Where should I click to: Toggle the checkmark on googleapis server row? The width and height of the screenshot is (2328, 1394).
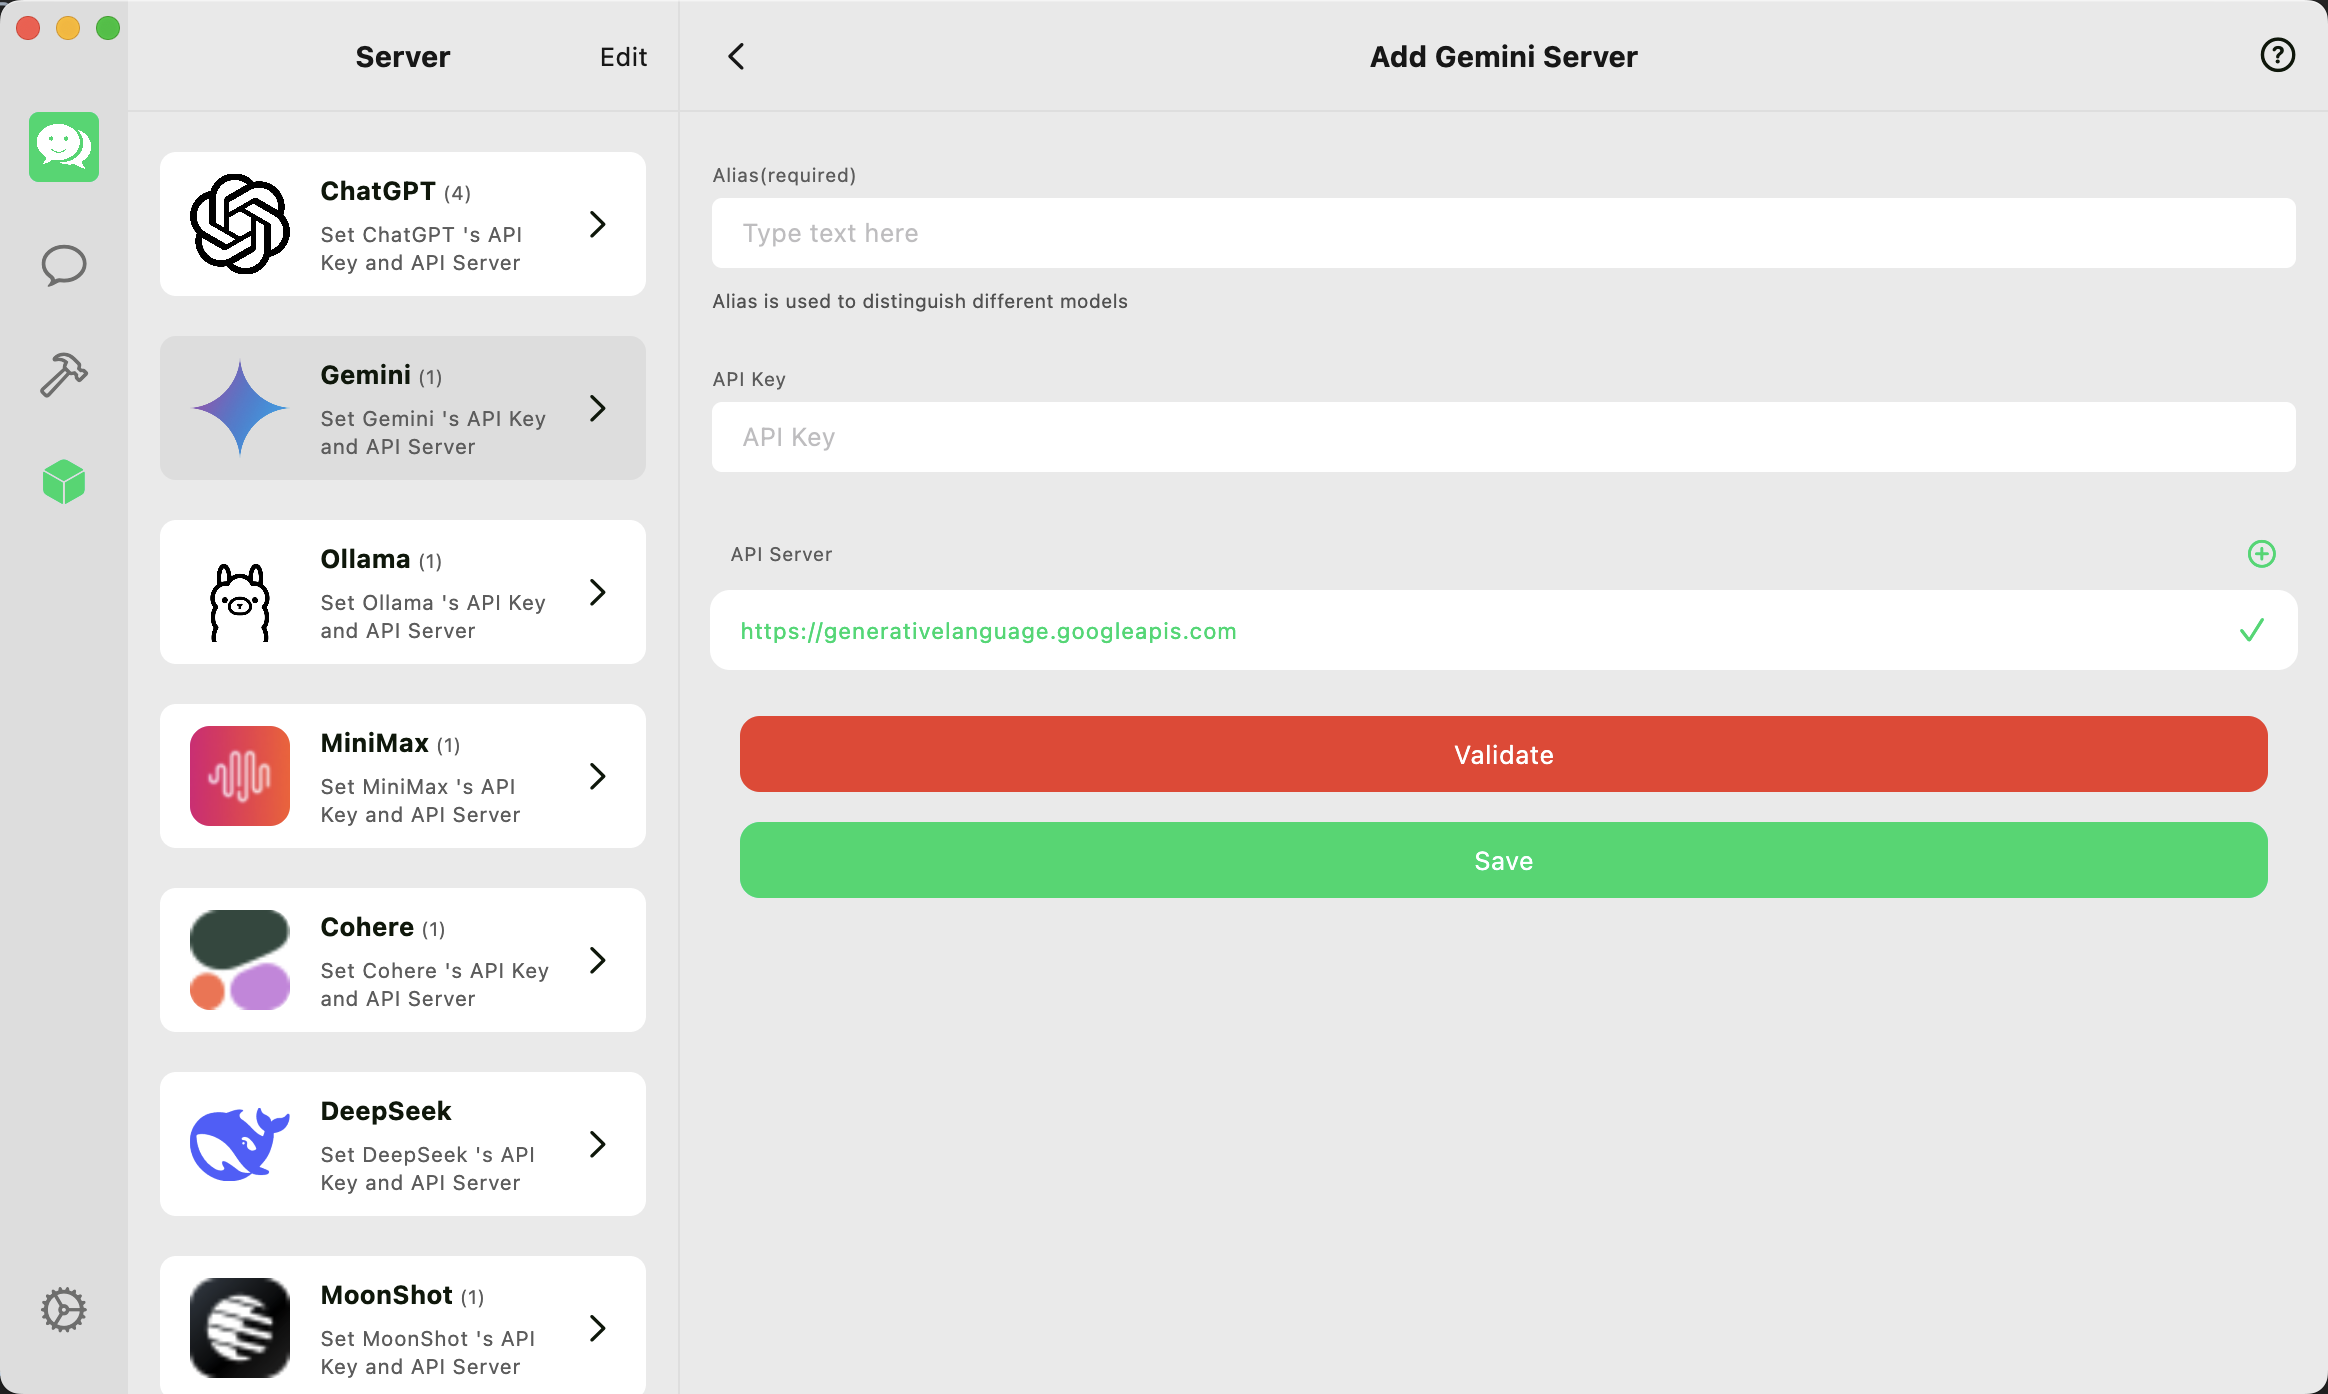[x=2251, y=630]
